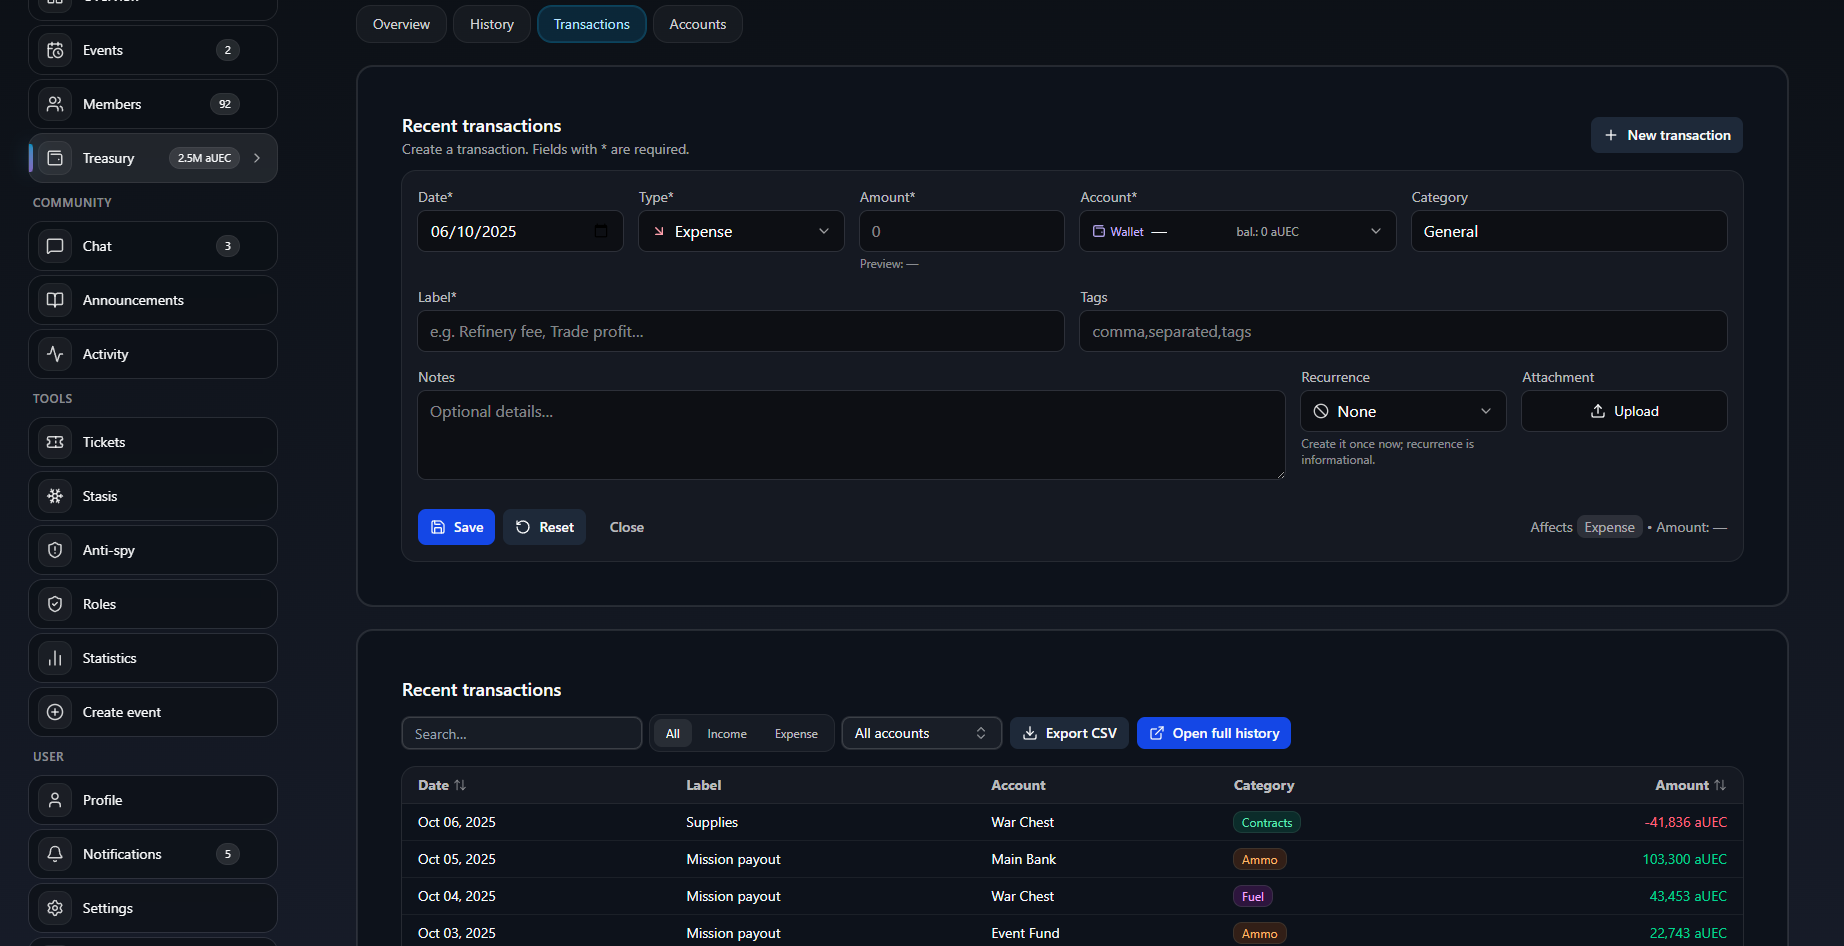1844x946 pixels.
Task: Open Anti-spy shield icon in sidebar
Action: pyautogui.click(x=55, y=550)
